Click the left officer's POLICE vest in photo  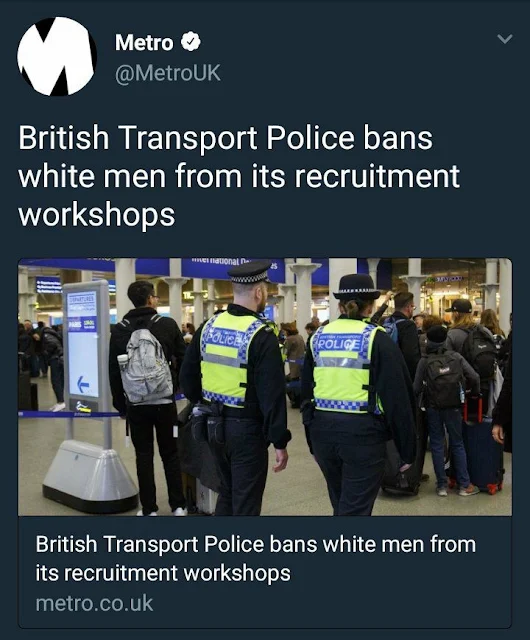229,360
